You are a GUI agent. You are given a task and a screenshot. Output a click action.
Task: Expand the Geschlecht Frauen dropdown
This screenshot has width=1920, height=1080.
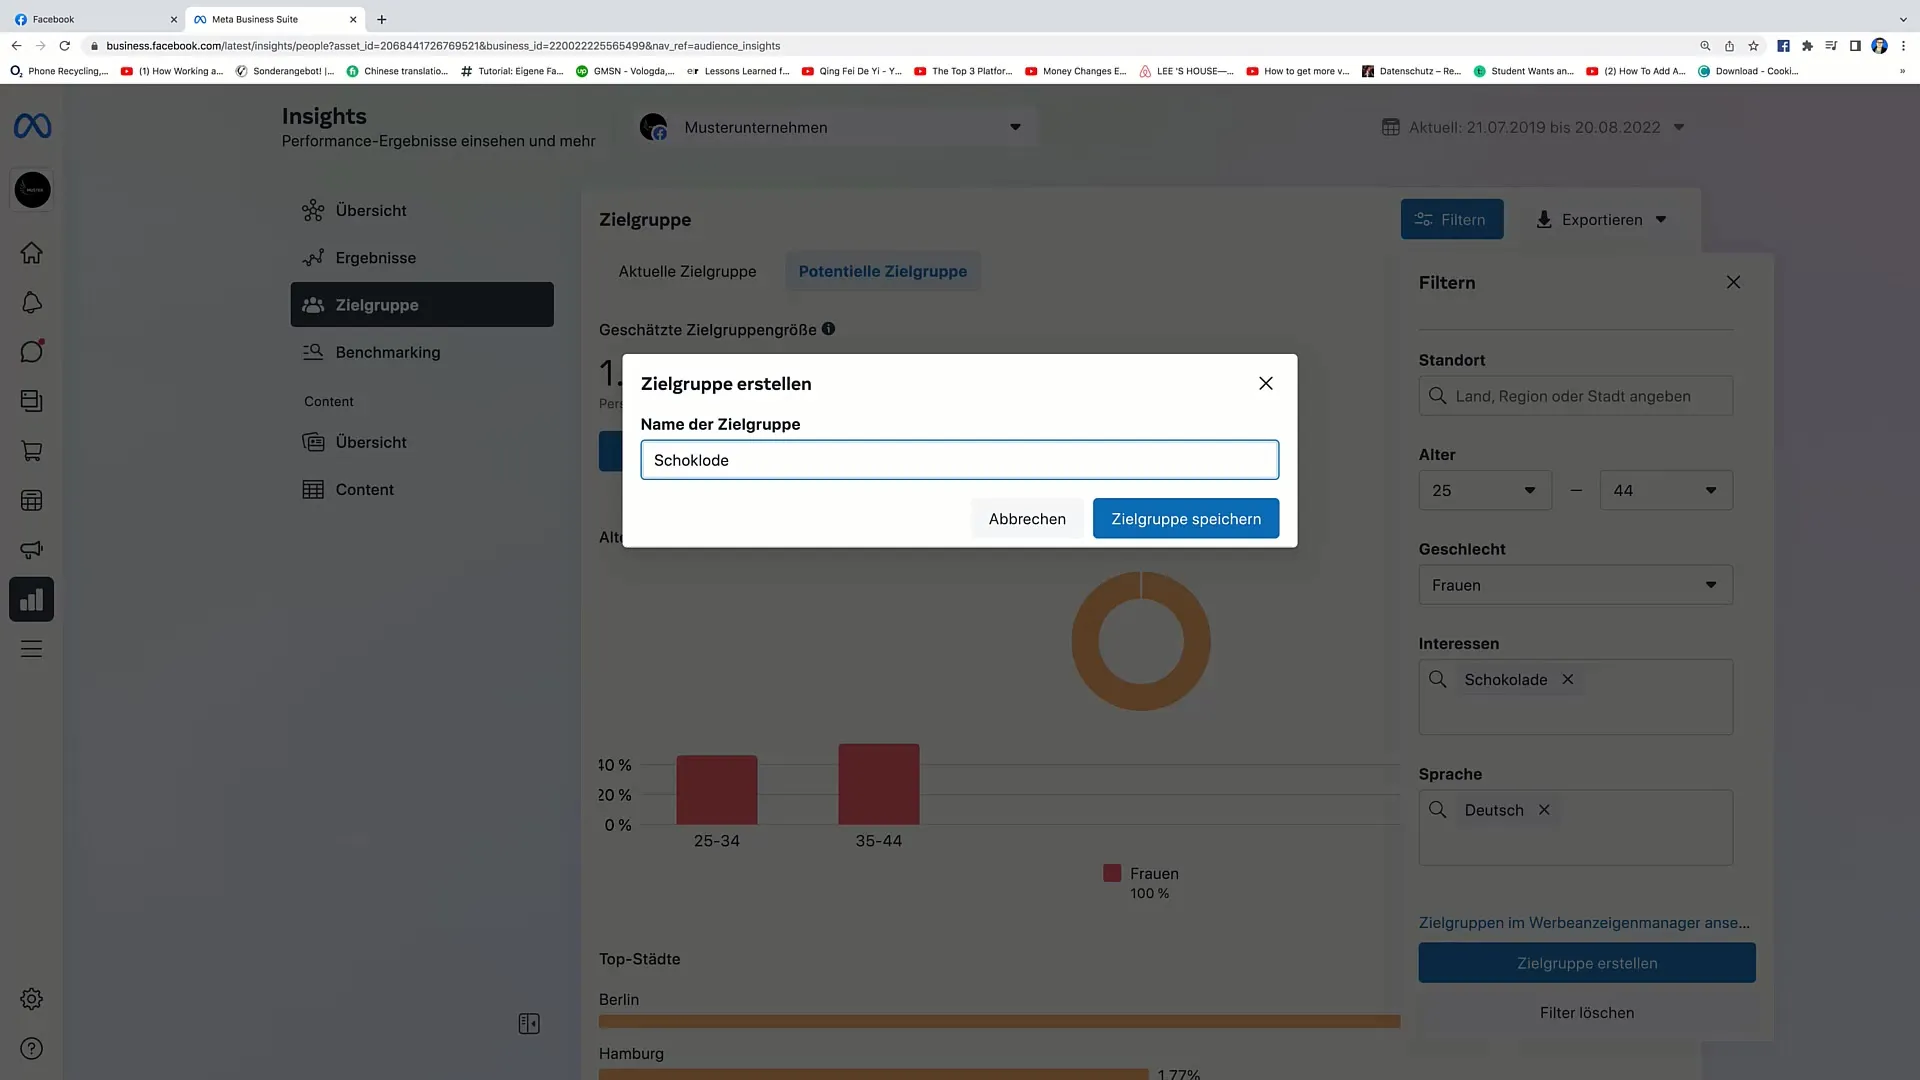pos(1710,584)
